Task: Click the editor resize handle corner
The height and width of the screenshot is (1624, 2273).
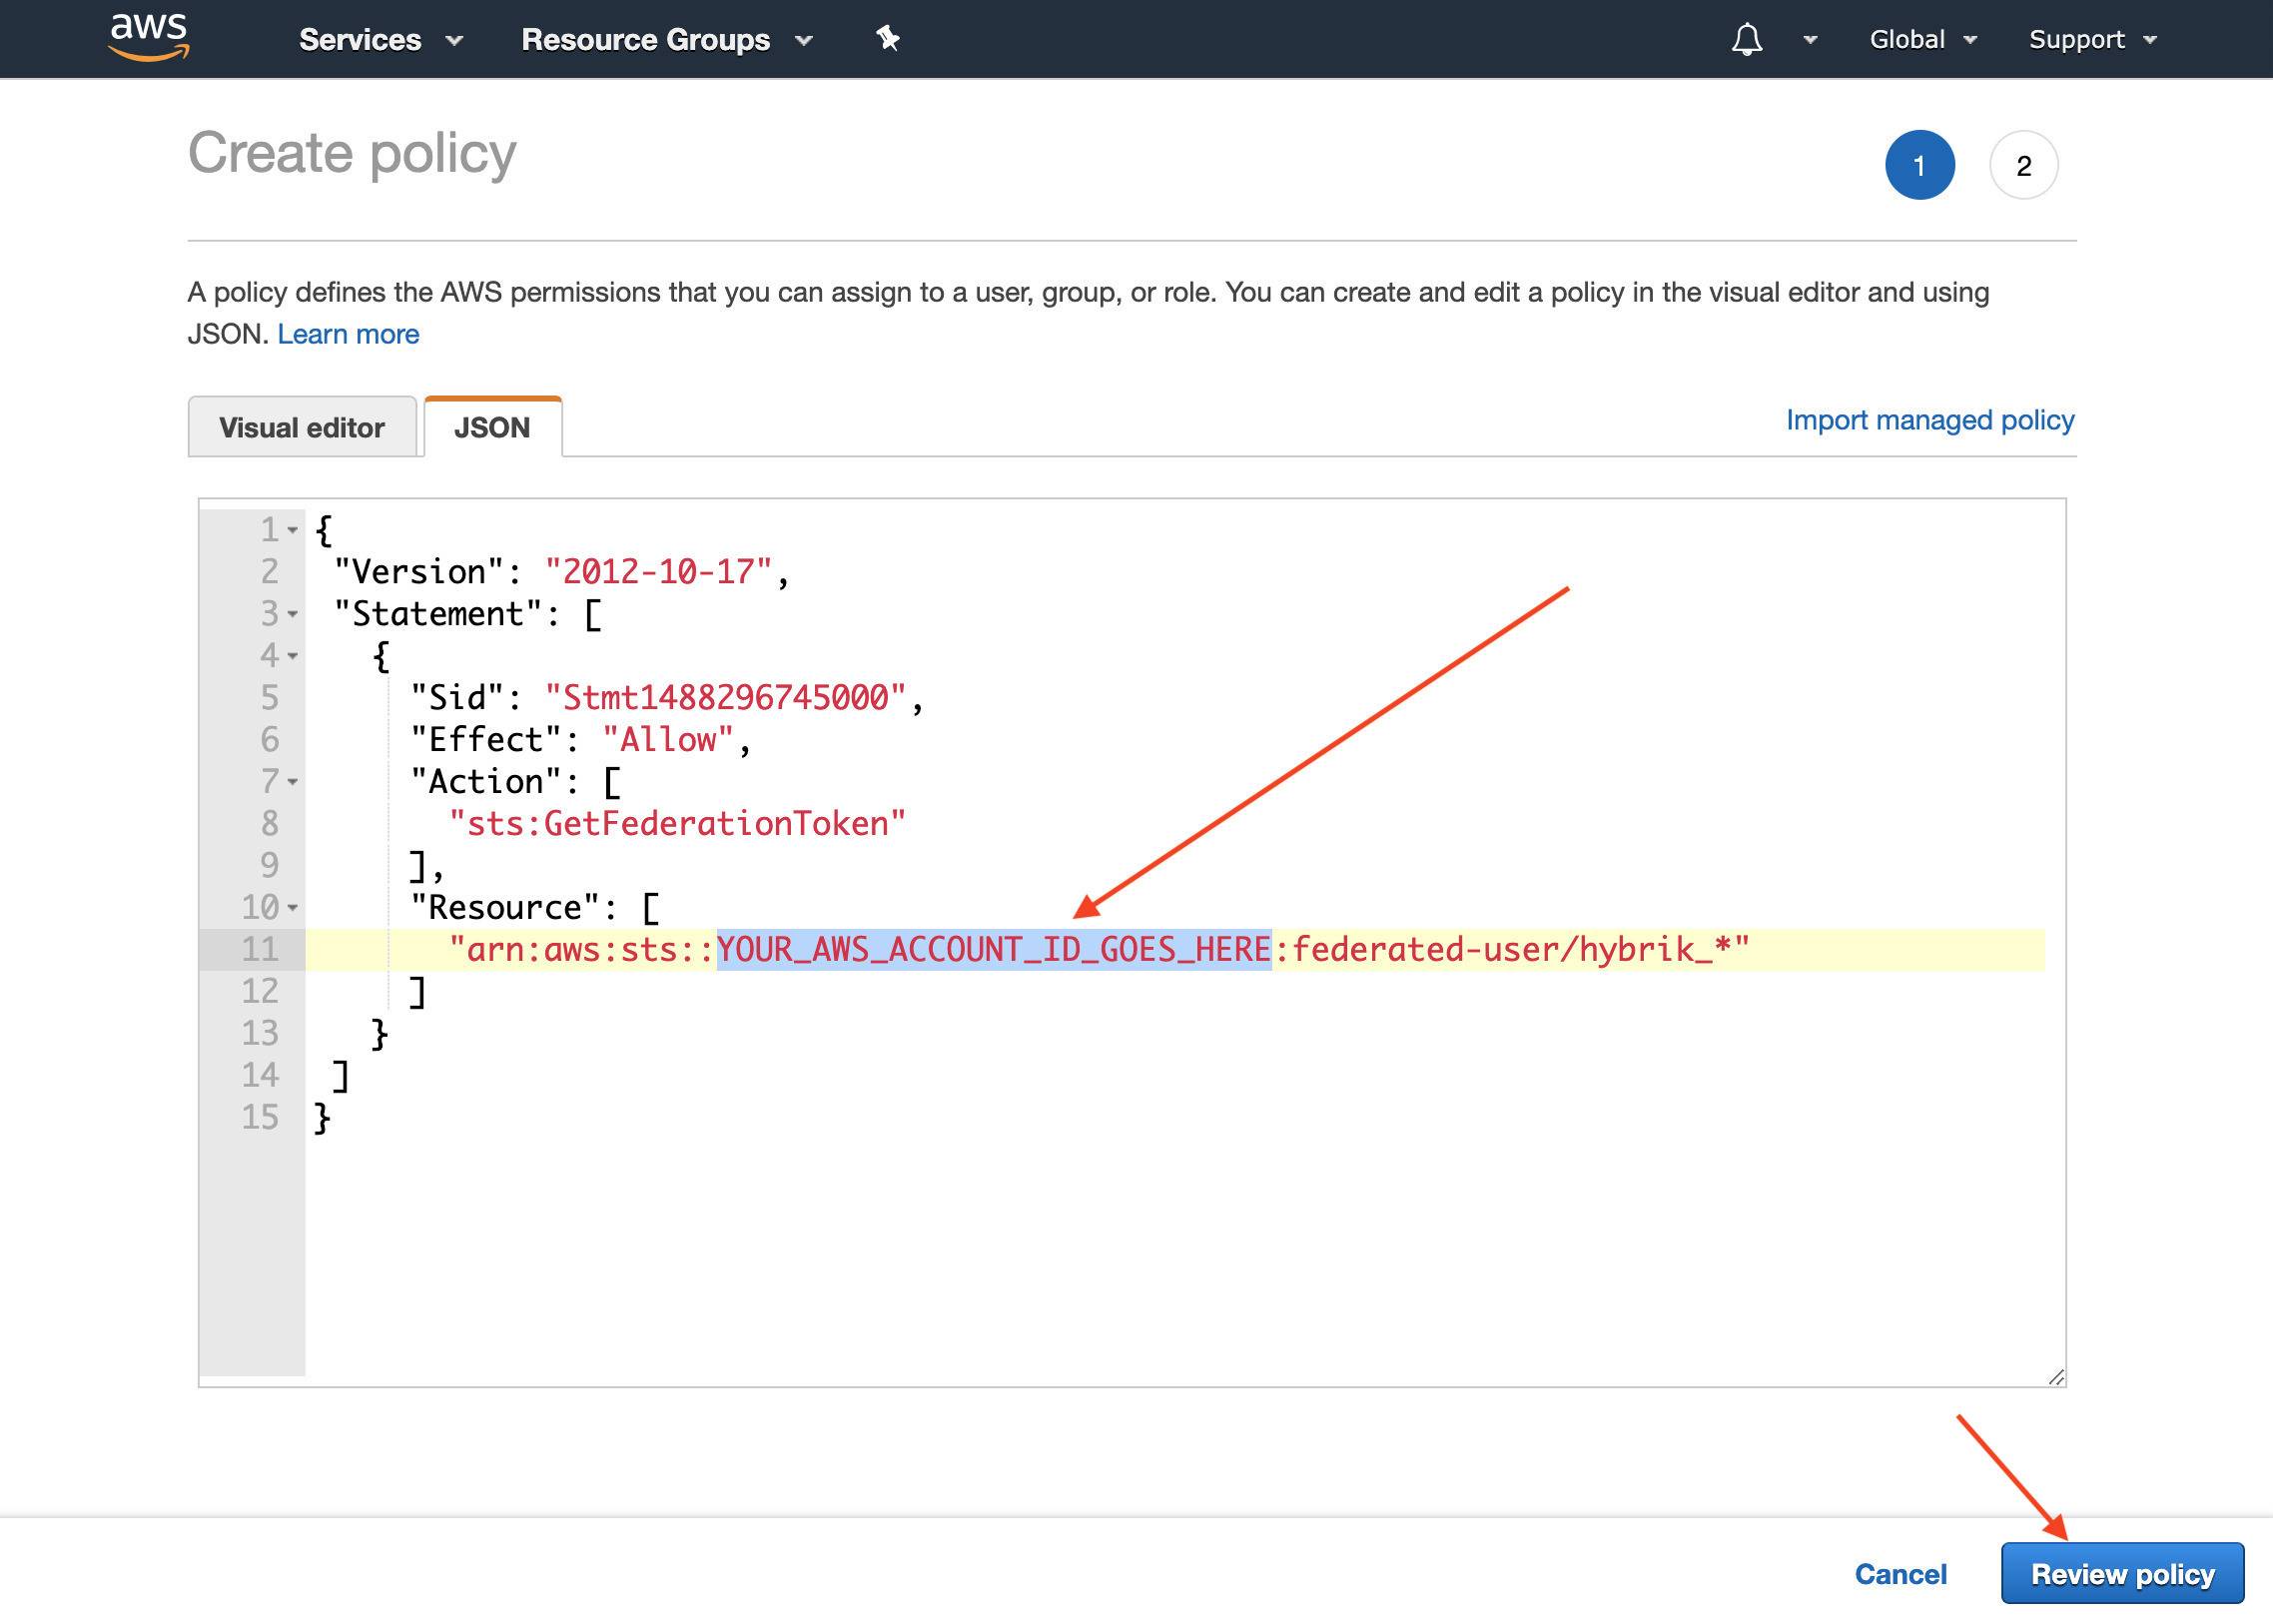Action: click(x=2055, y=1377)
